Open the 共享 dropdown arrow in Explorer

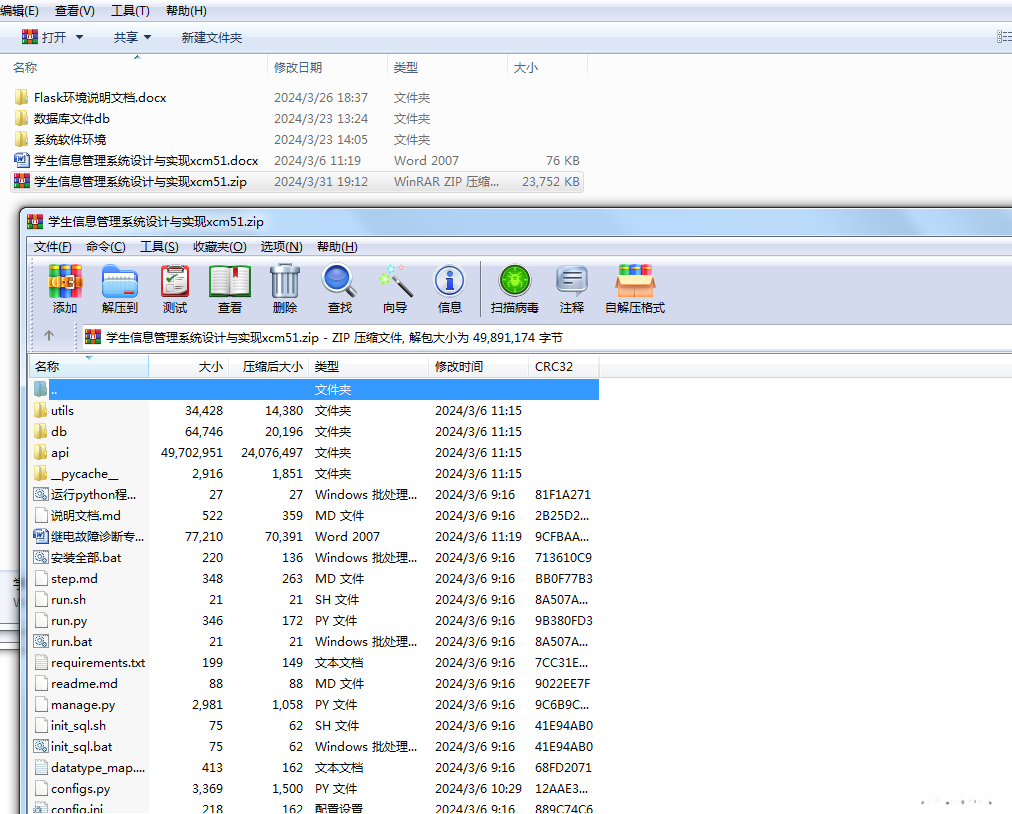pyautogui.click(x=147, y=37)
